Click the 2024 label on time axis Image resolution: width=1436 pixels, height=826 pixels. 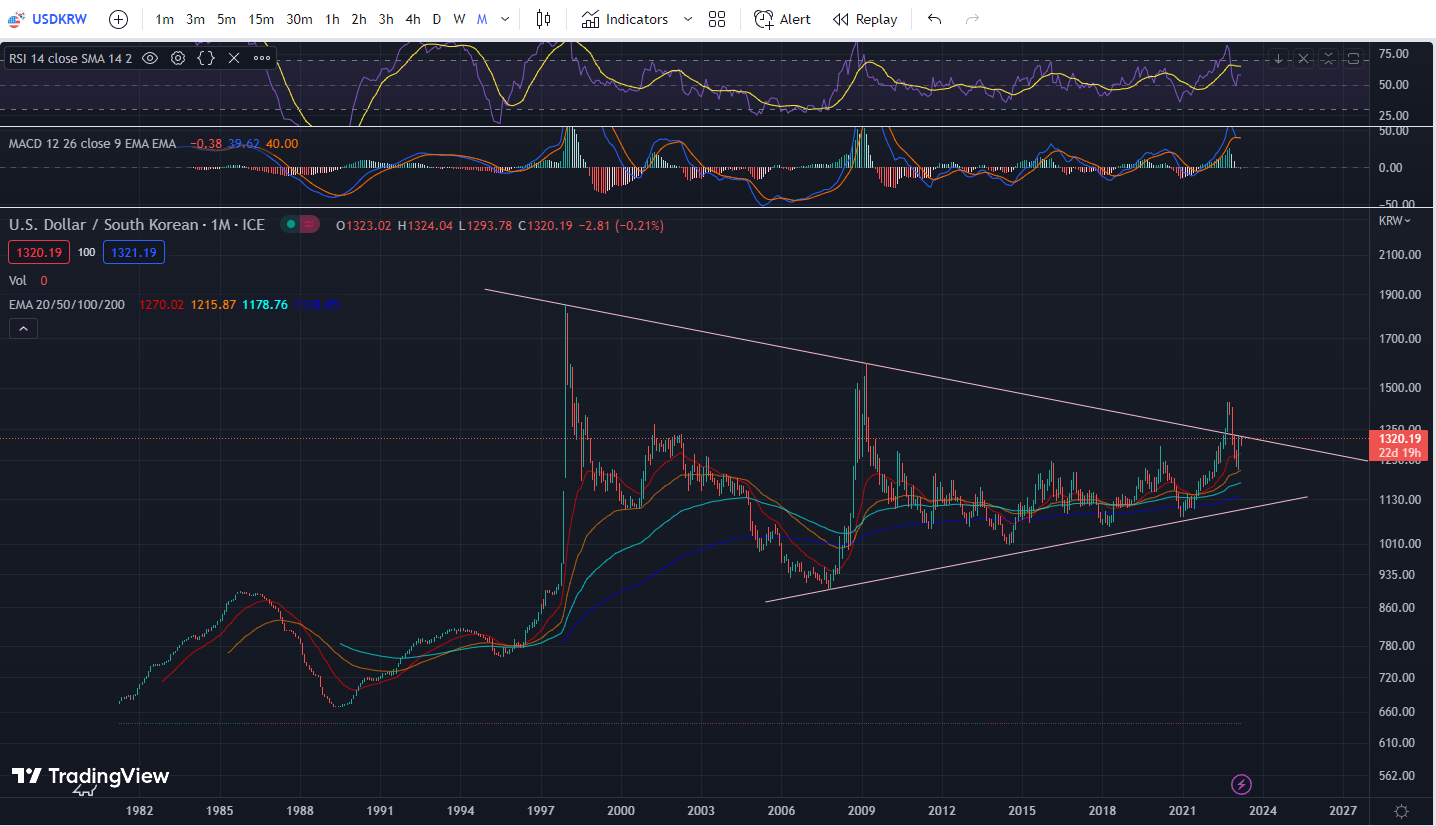coord(1262,811)
